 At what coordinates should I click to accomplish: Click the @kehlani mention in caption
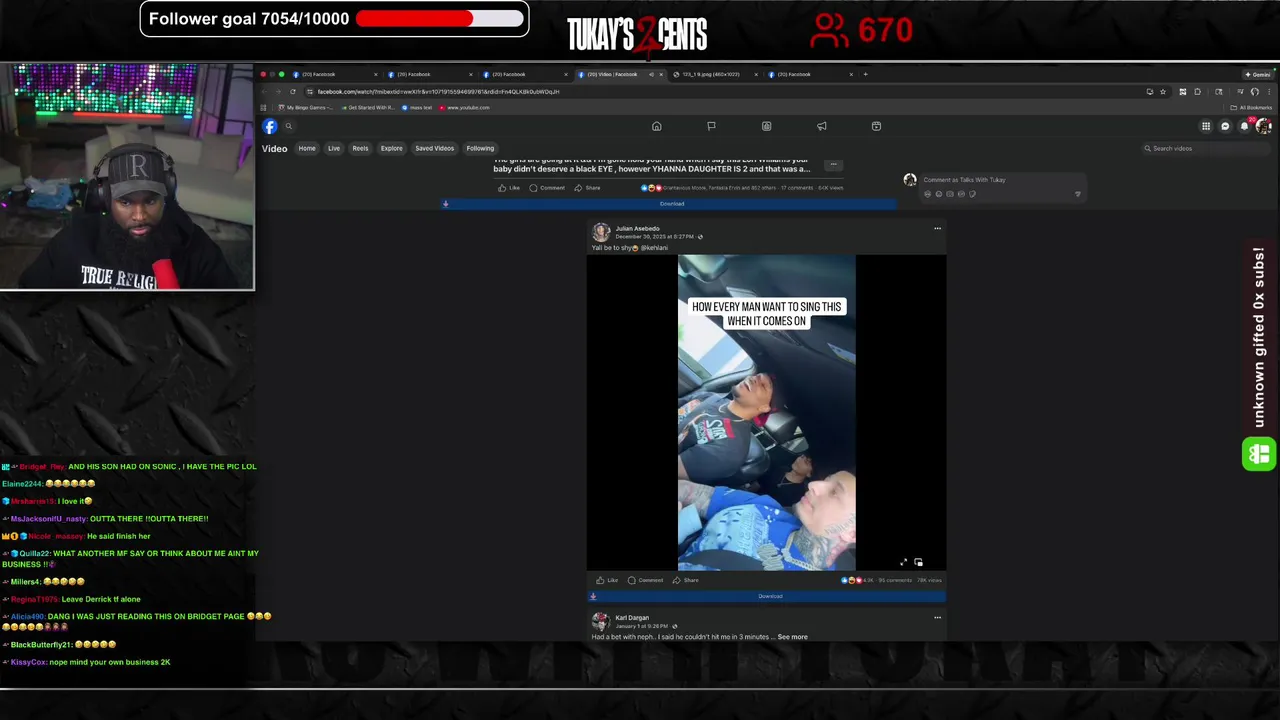654,248
